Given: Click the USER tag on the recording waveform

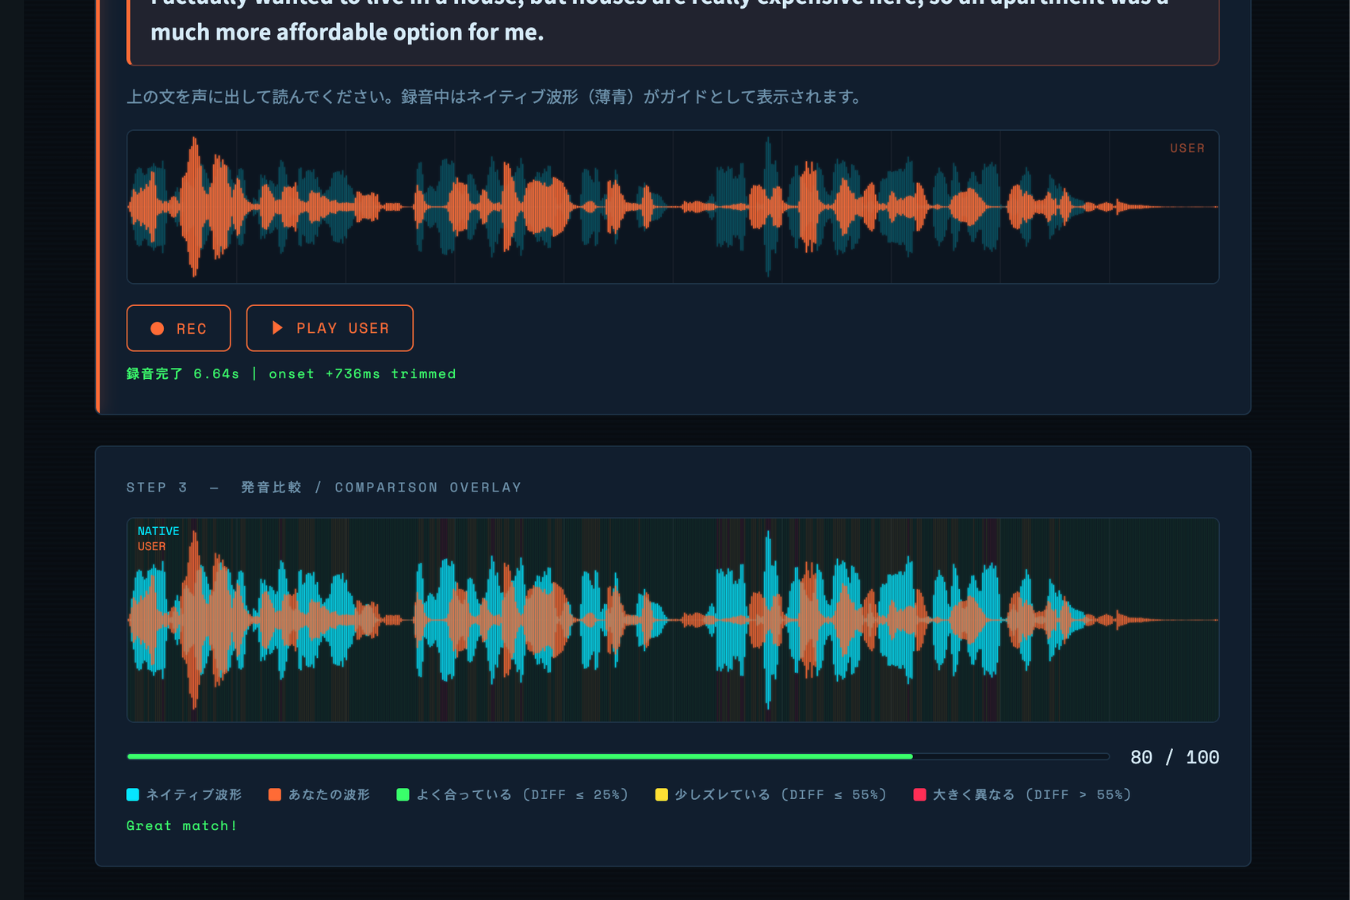Looking at the screenshot, I should [x=1187, y=148].
